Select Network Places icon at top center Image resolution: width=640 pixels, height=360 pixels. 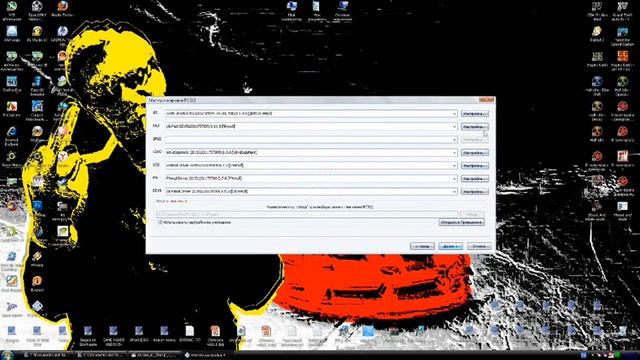tap(342, 10)
